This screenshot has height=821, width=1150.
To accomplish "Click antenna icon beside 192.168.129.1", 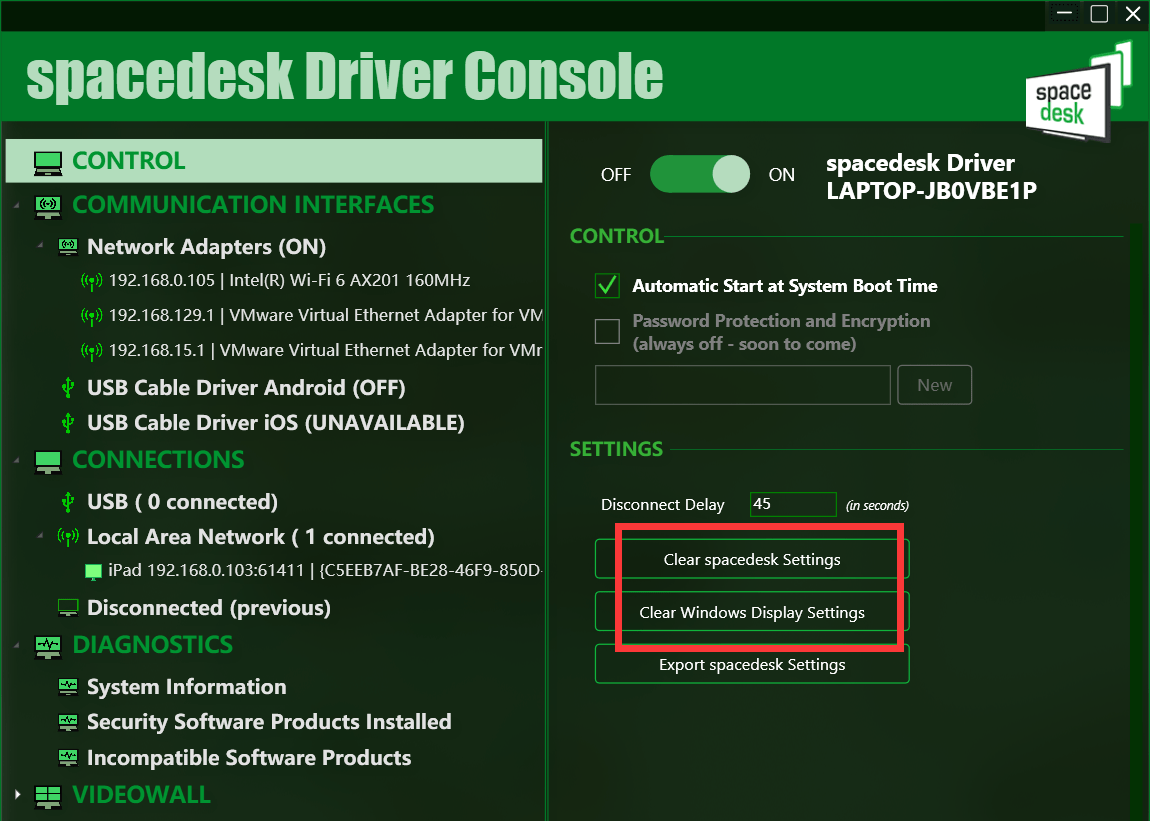I will click(x=91, y=316).
